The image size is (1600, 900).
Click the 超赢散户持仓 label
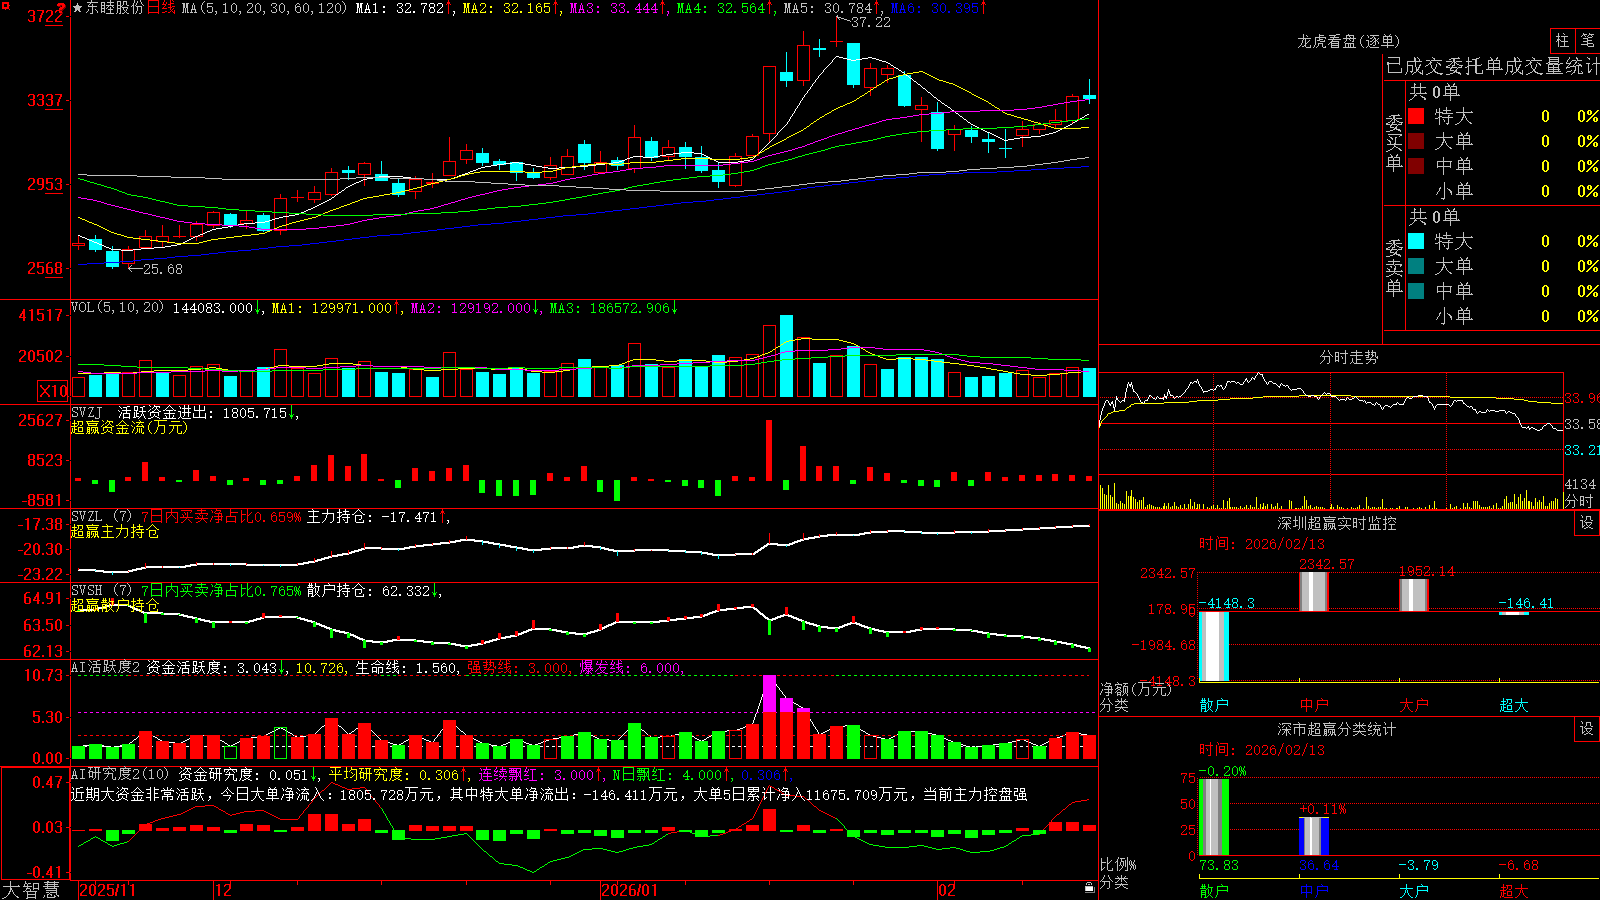115,605
